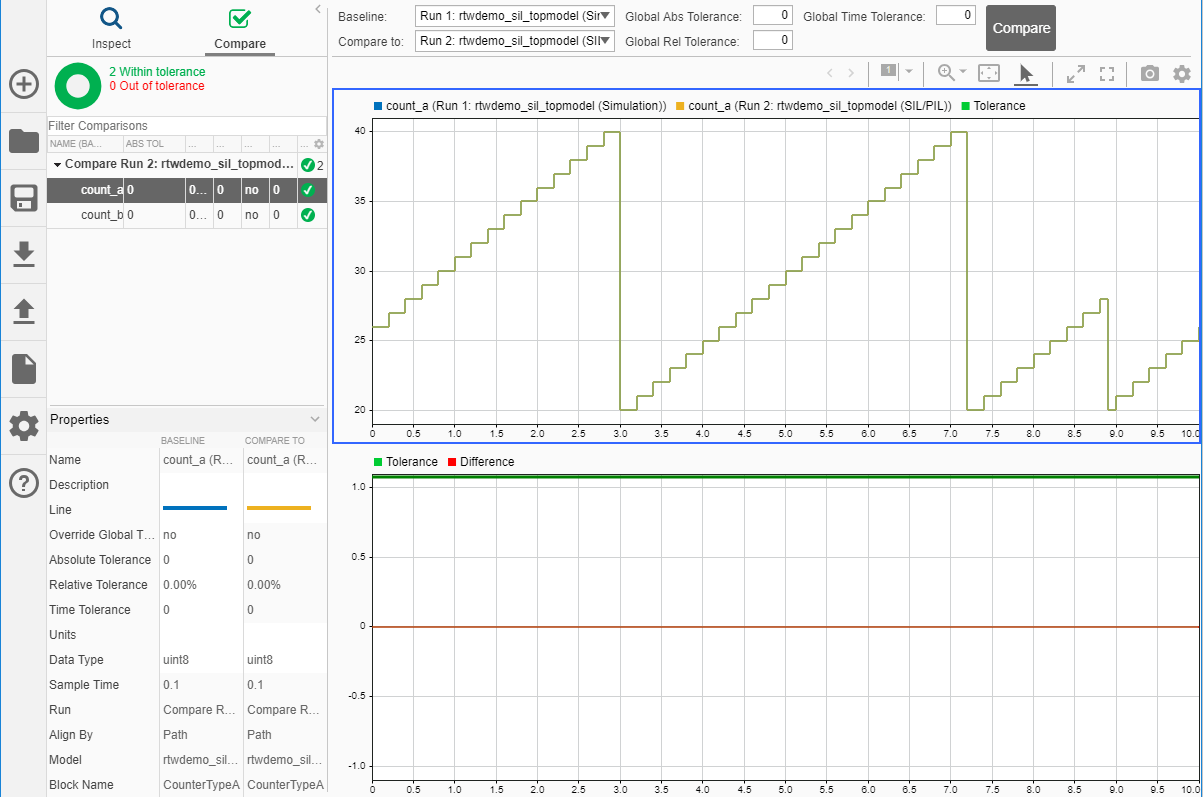Screen dimensions: 1203x797
Task: Switch to the Compare tab
Action: [240, 28]
